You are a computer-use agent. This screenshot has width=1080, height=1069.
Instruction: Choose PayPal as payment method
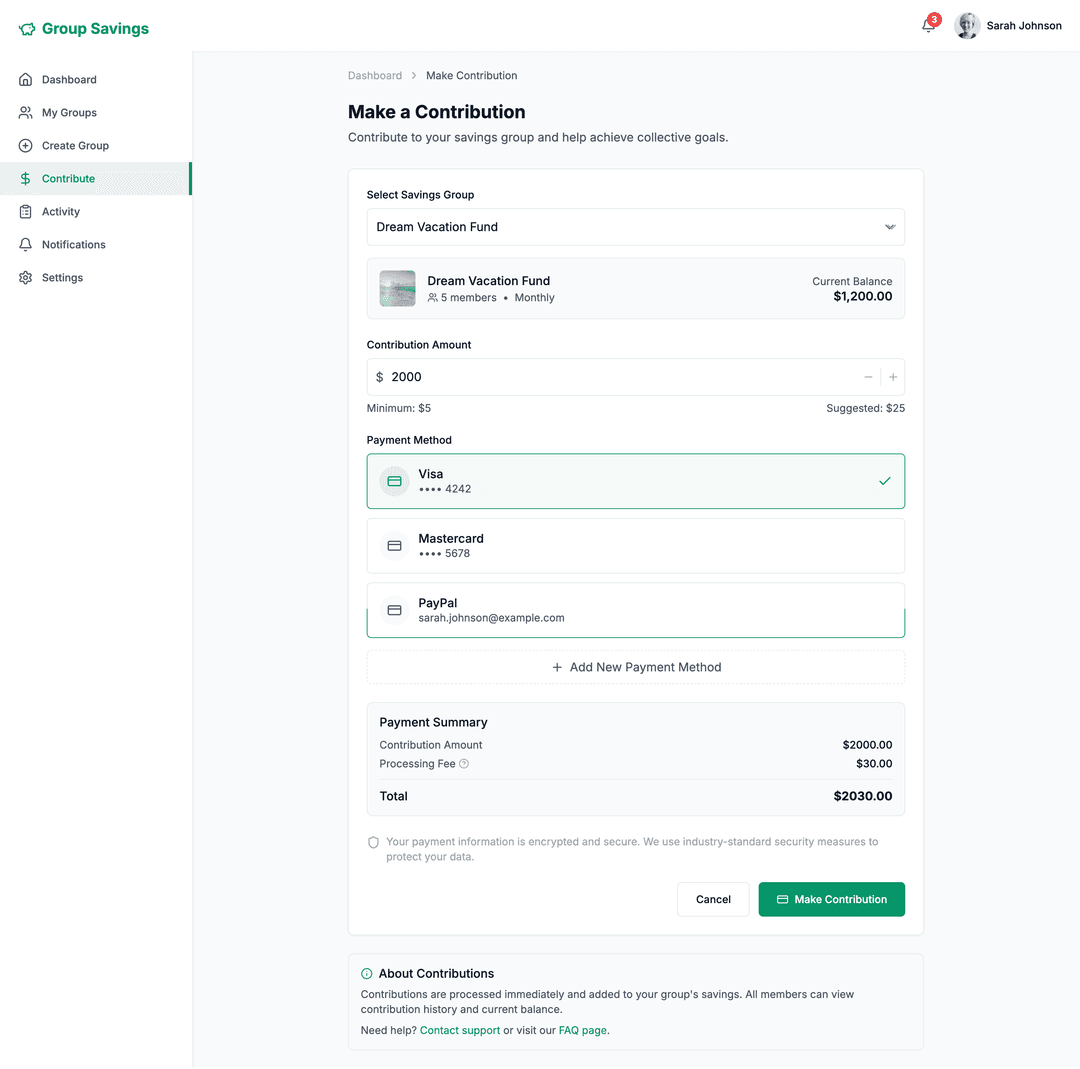[635, 610]
